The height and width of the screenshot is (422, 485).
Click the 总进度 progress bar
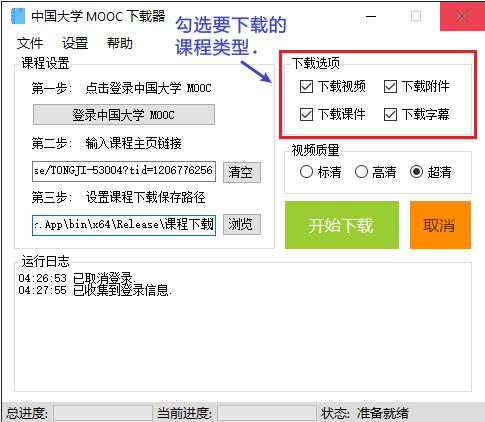[103, 413]
